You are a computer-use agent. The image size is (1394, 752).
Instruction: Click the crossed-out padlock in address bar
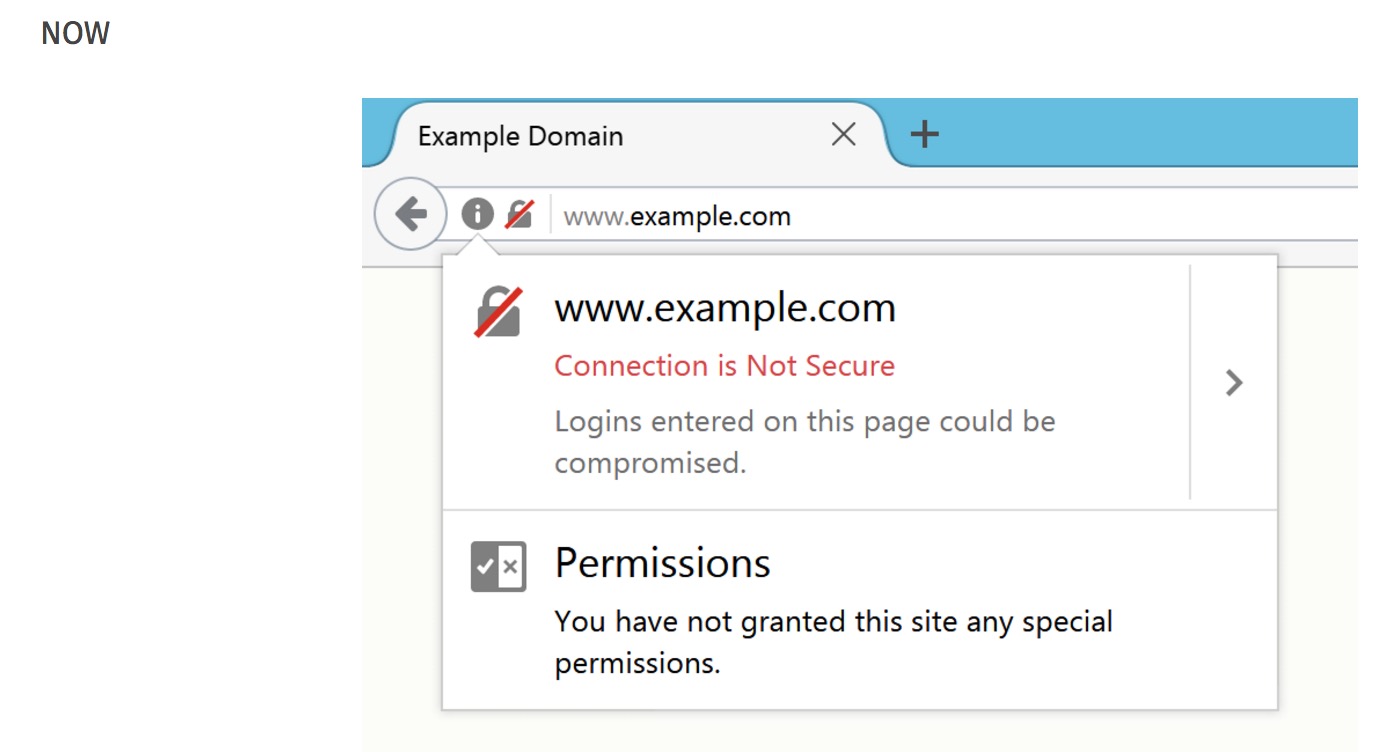[x=519, y=214]
